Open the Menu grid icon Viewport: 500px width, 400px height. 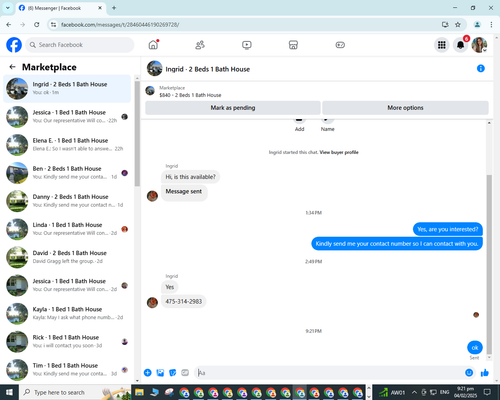442,45
